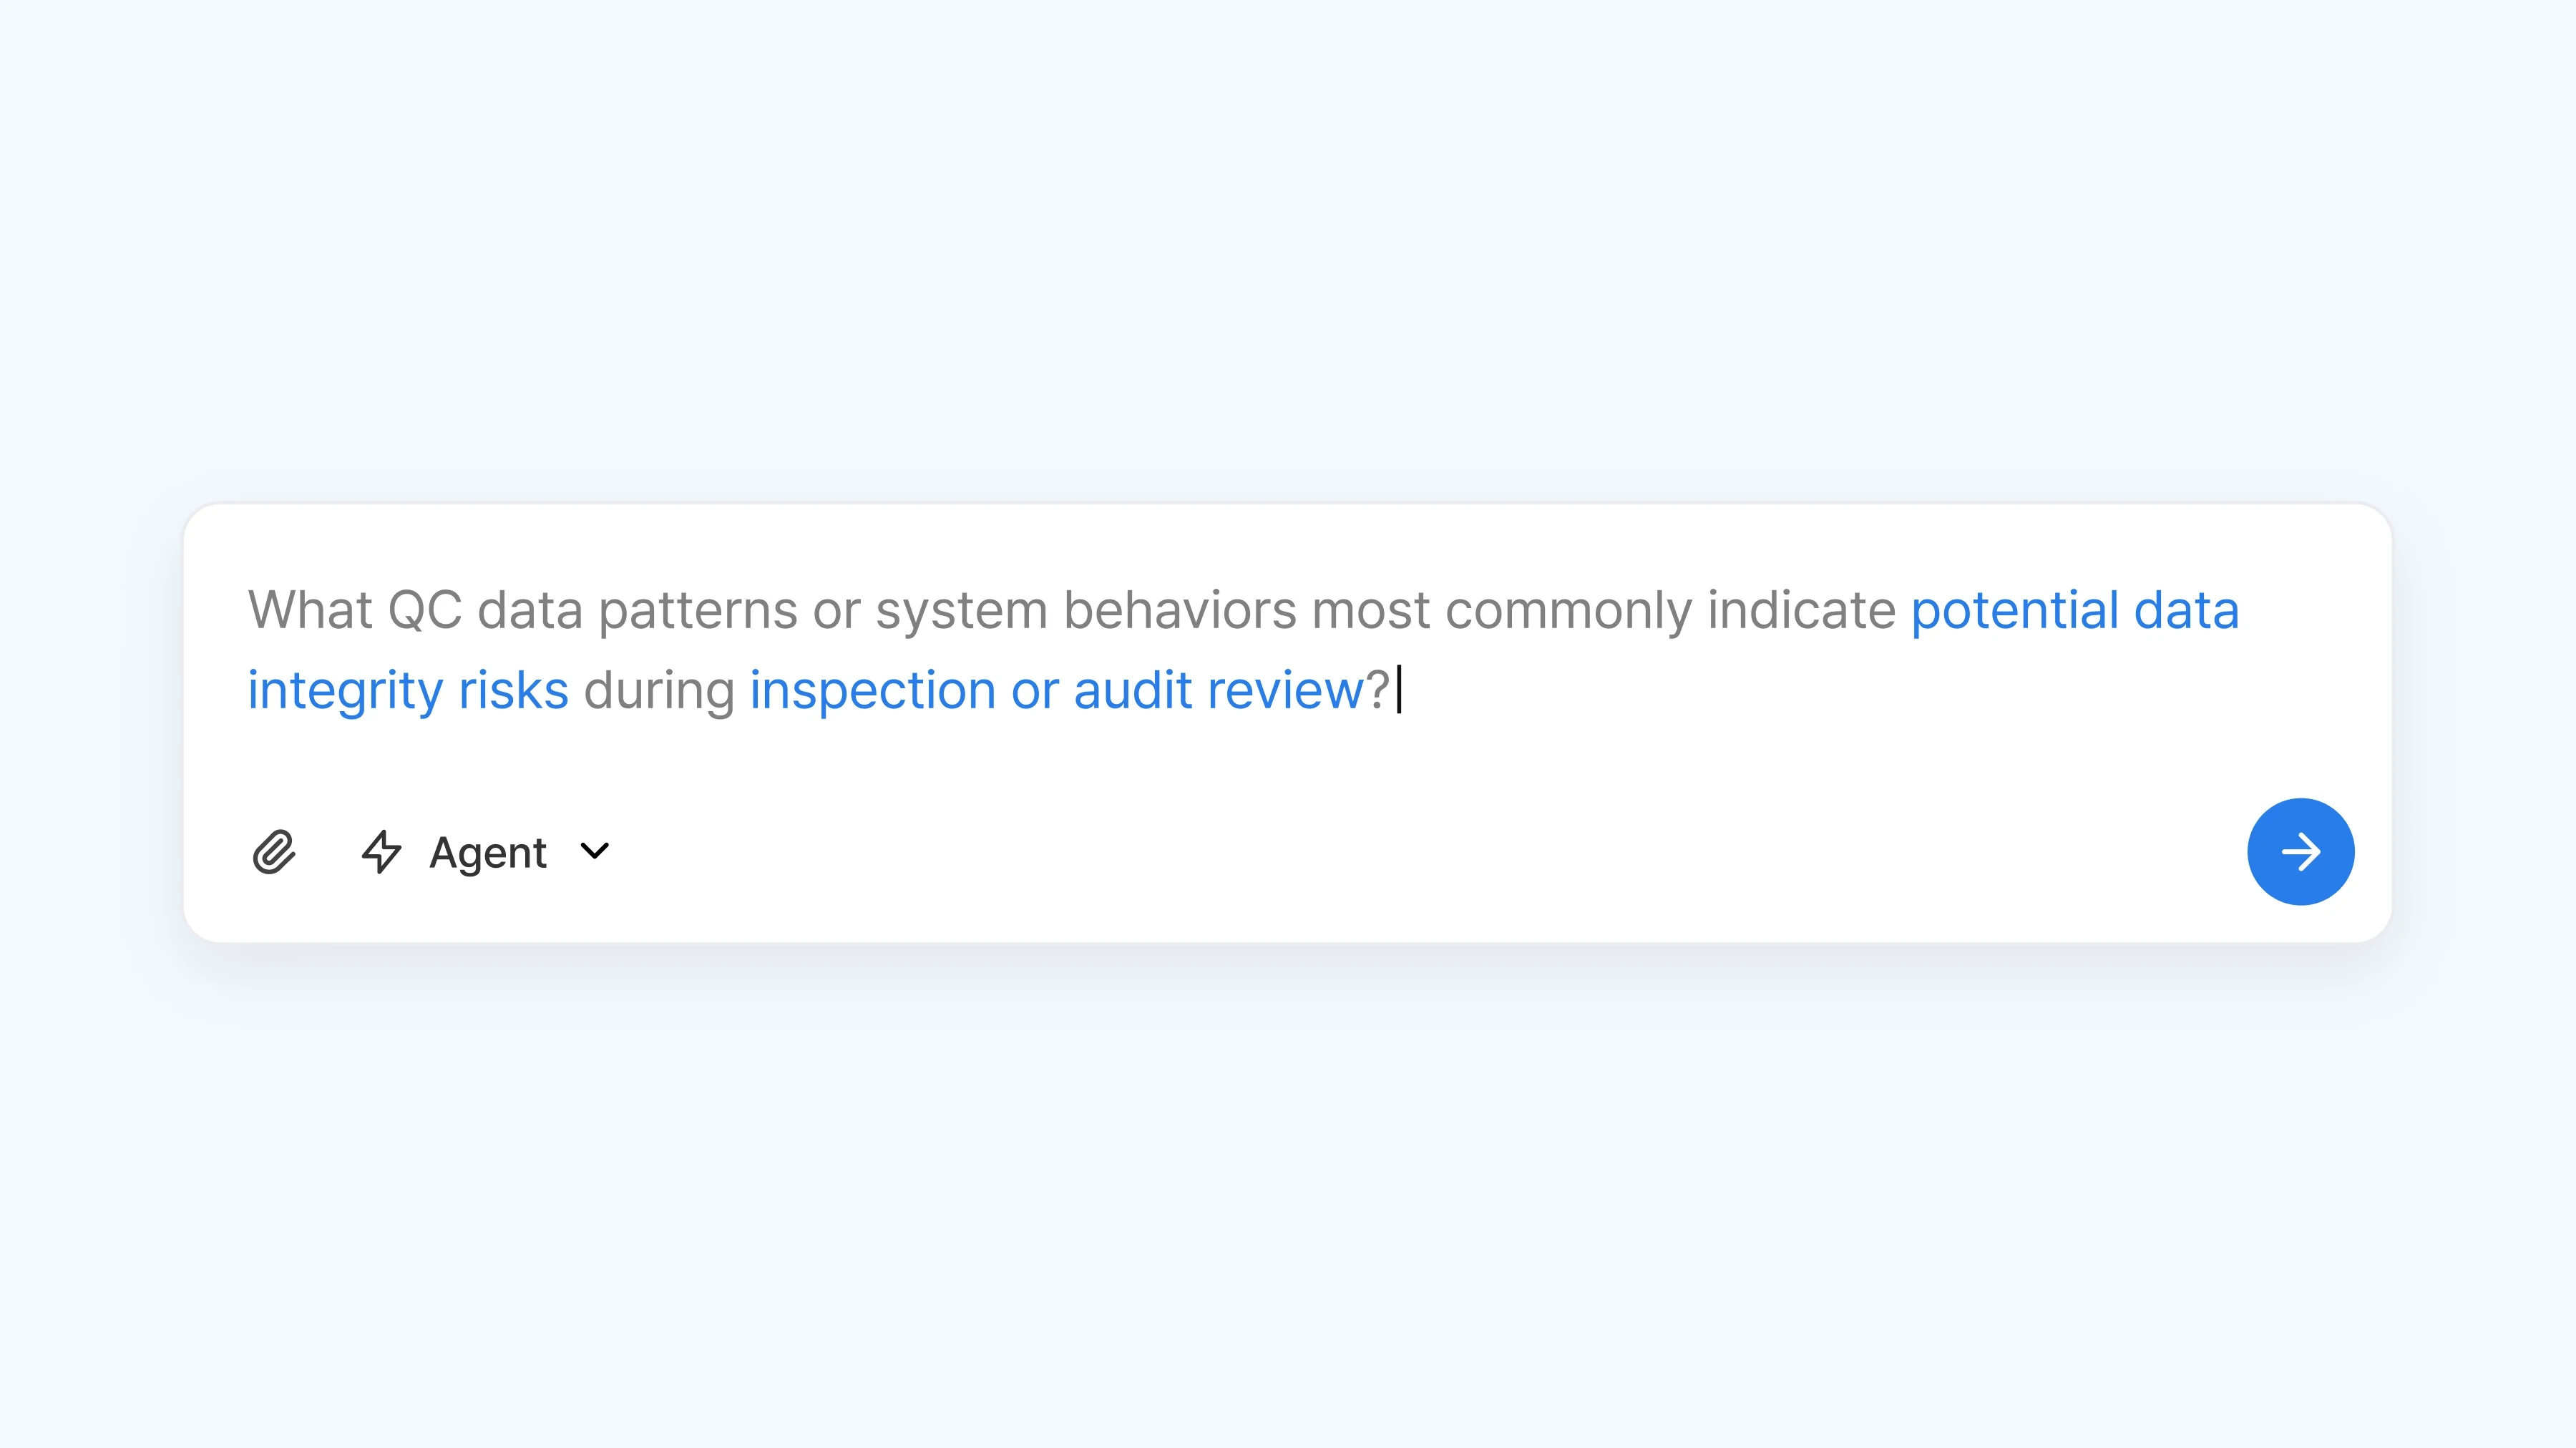Screen dimensions: 2576x1448
Task: Click on the word 'QC' in prompt
Action: pyautogui.click(x=425, y=610)
